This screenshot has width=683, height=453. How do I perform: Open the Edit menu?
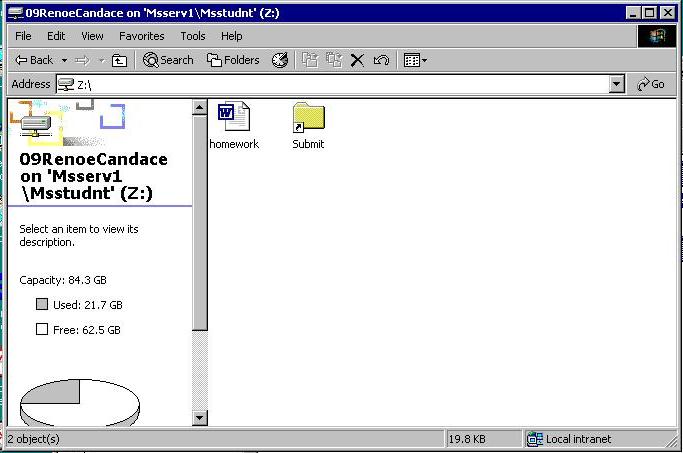[56, 36]
